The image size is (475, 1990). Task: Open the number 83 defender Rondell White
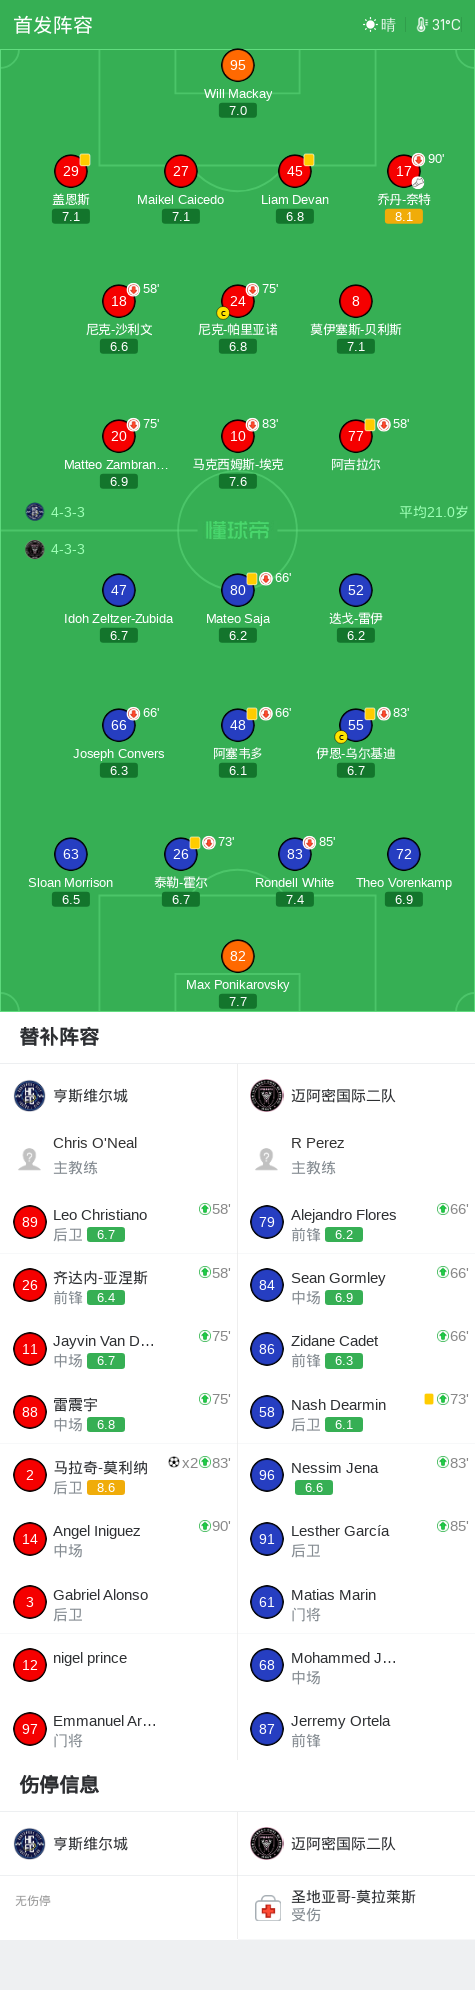(x=295, y=854)
